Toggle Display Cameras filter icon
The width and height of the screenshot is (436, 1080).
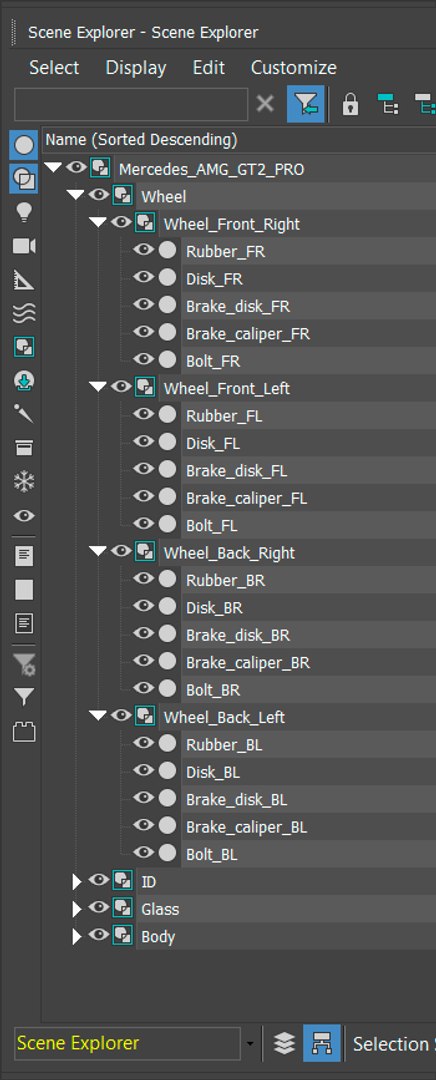tap(24, 247)
